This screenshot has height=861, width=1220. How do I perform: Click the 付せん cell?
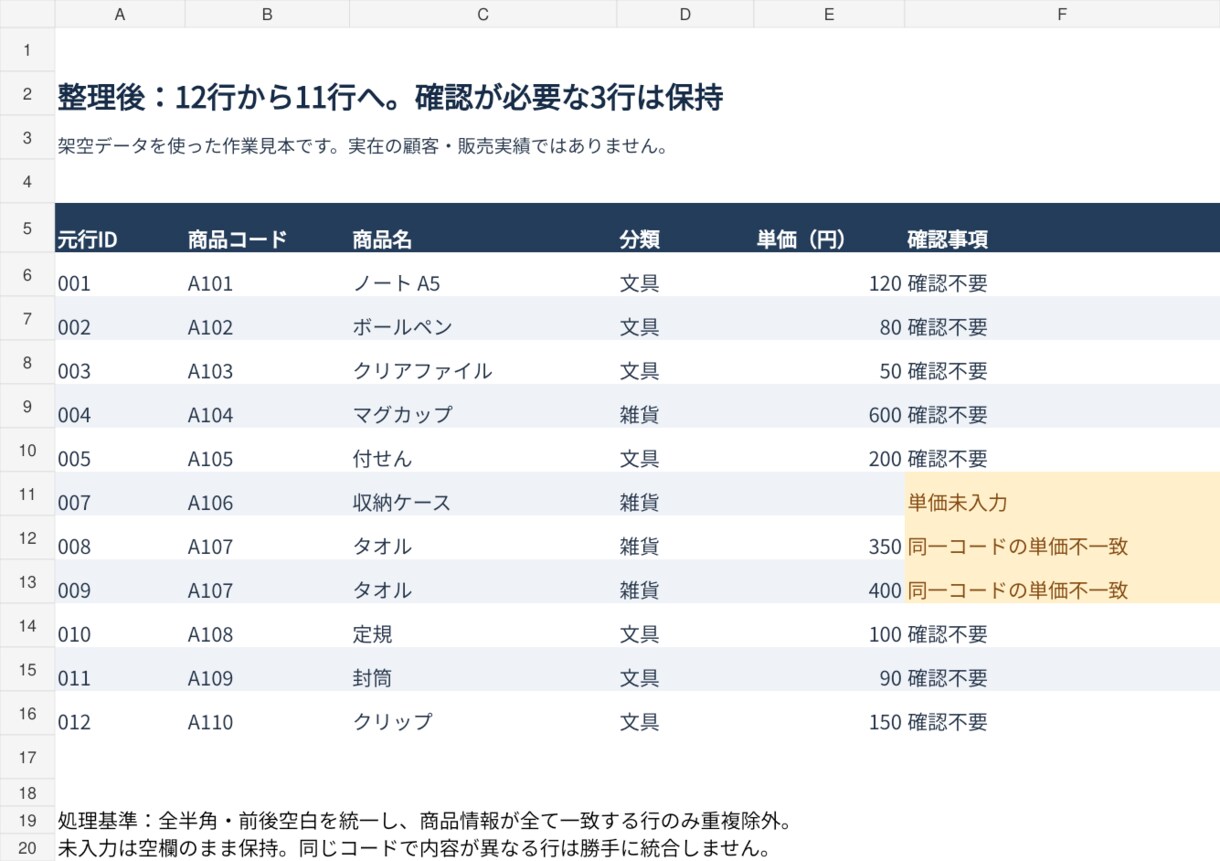click(x=483, y=451)
